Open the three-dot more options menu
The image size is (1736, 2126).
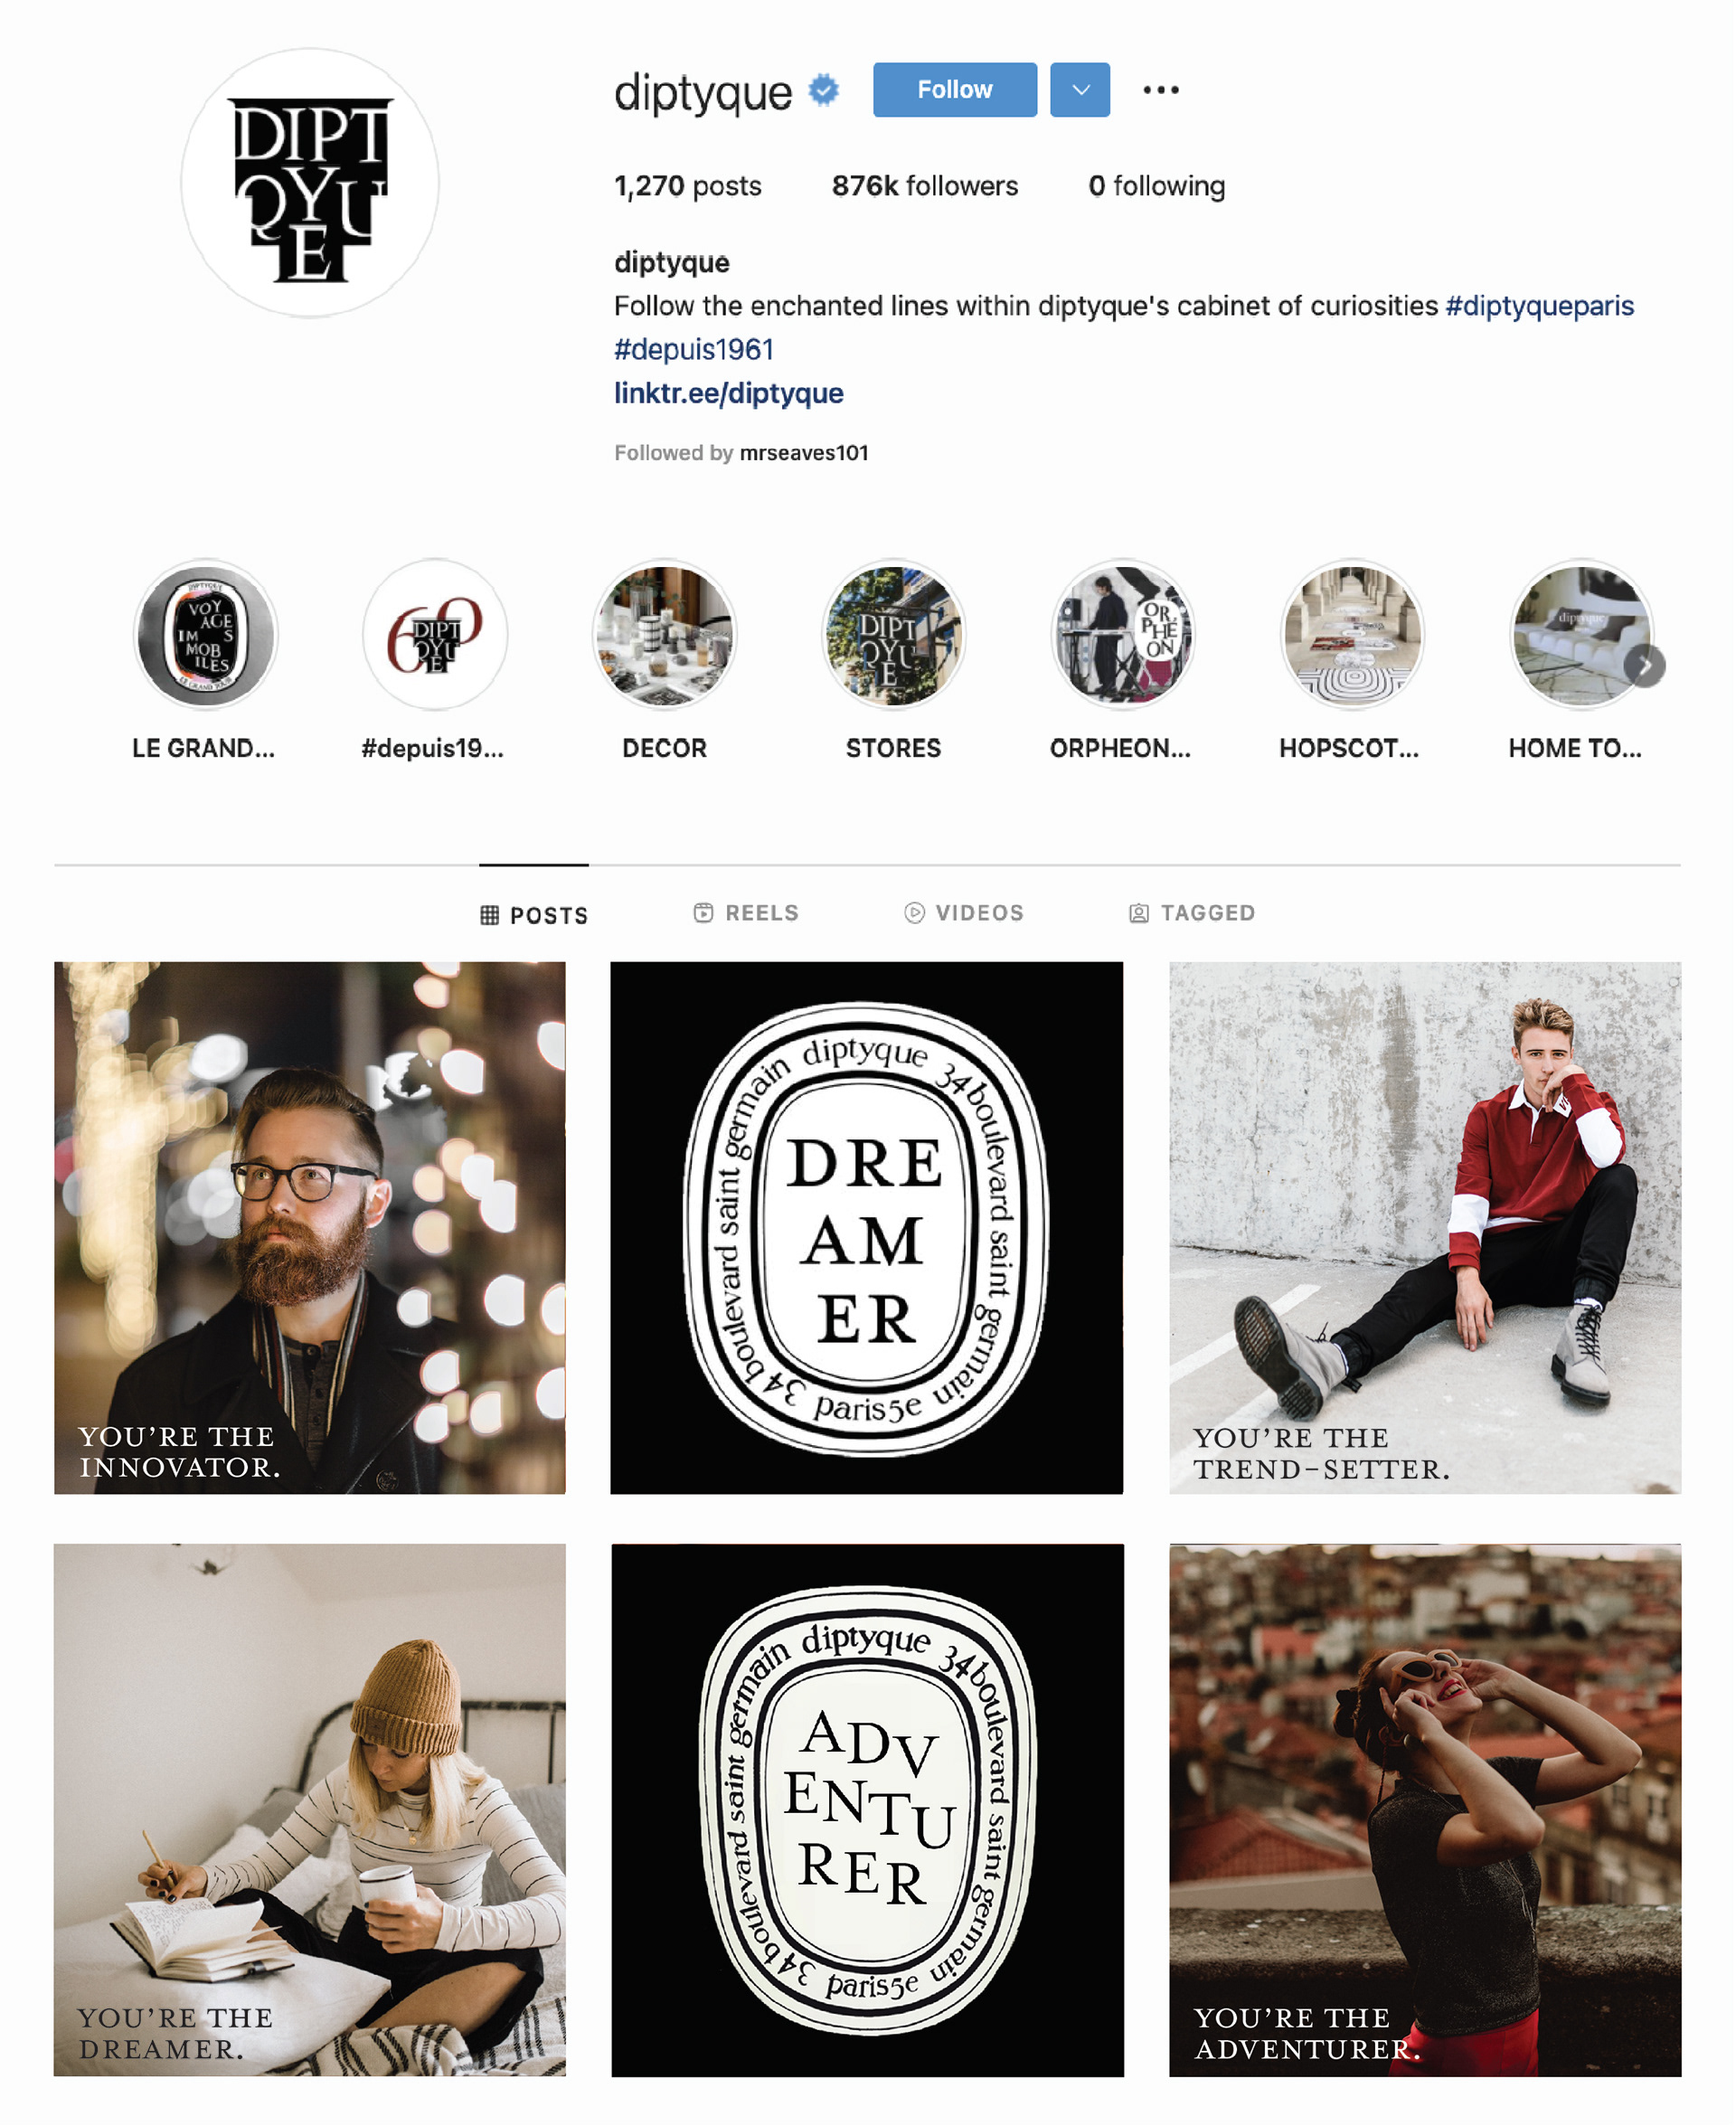1160,90
